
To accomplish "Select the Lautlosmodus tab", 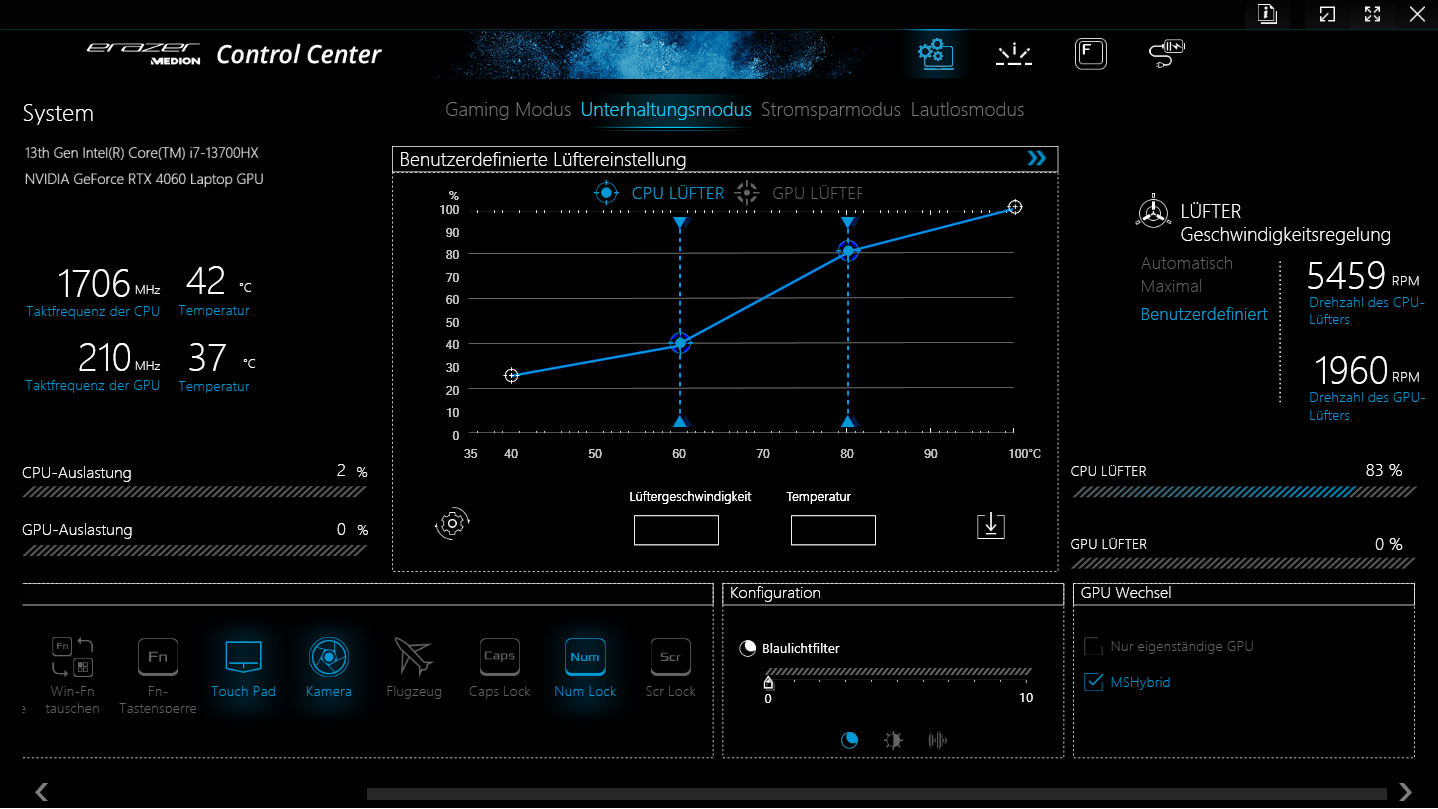I will coord(967,110).
